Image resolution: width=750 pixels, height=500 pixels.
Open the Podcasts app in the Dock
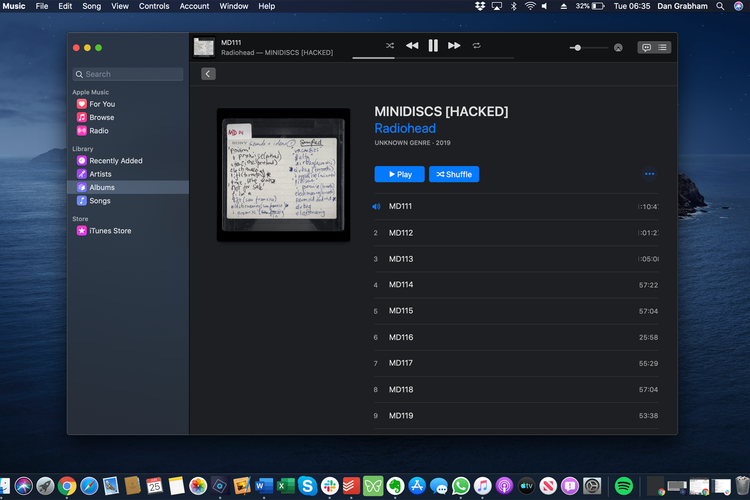pos(504,486)
